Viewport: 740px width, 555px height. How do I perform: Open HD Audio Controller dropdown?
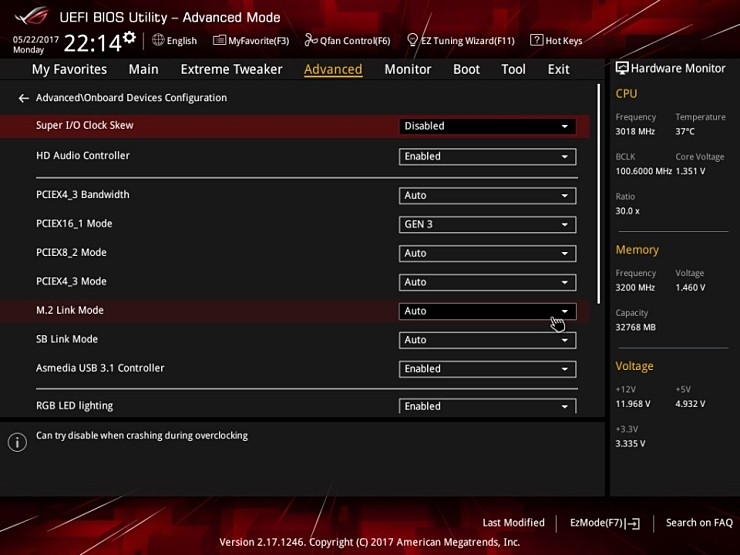pyautogui.click(x=488, y=157)
